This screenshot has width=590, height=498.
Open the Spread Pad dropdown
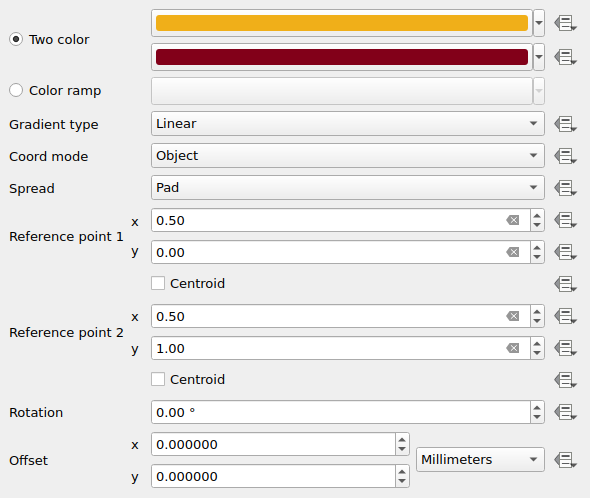[x=348, y=187]
